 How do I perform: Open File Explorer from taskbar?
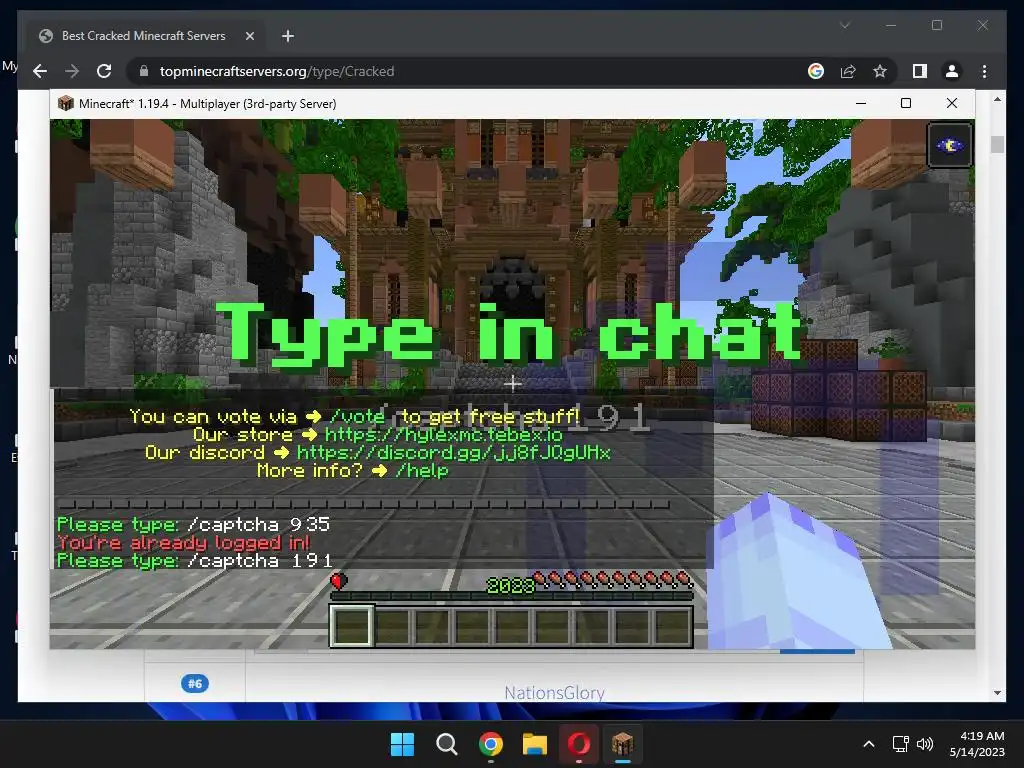(x=534, y=744)
